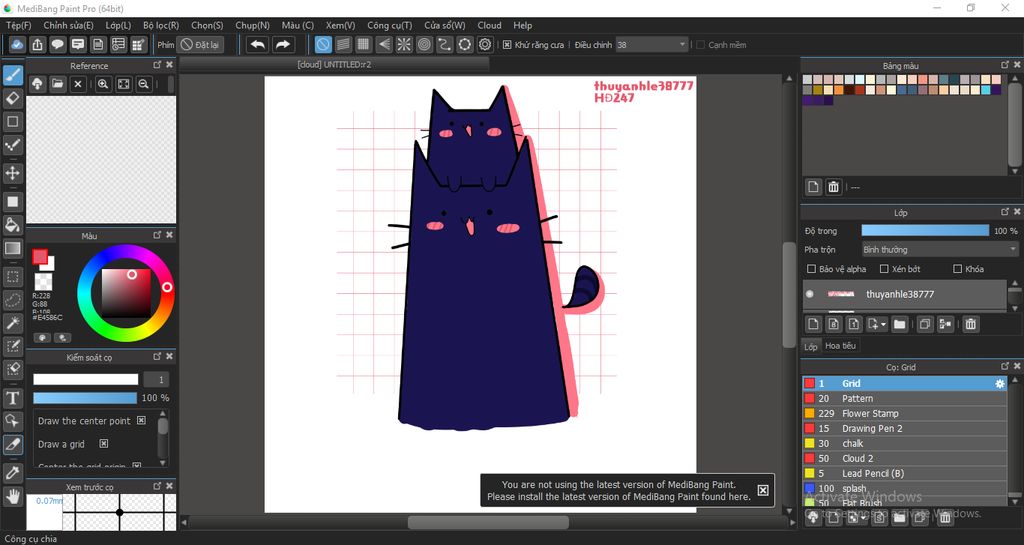Open Lớp(L) menu
The image size is (1024, 545).
click(118, 25)
